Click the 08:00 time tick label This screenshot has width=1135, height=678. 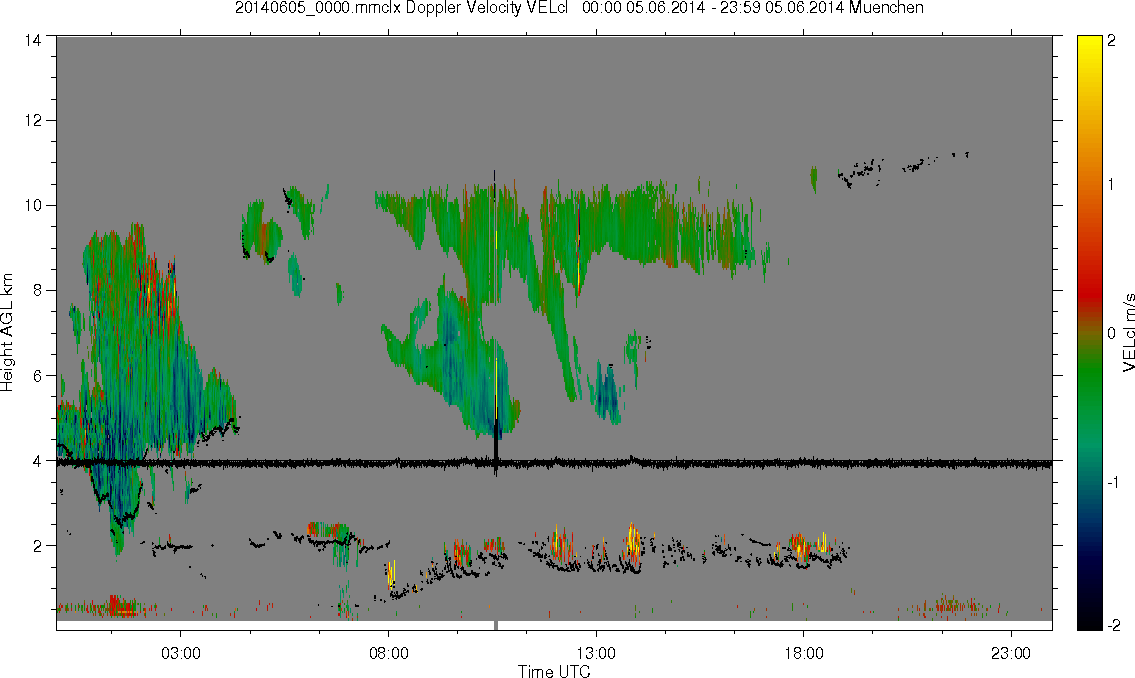click(389, 653)
